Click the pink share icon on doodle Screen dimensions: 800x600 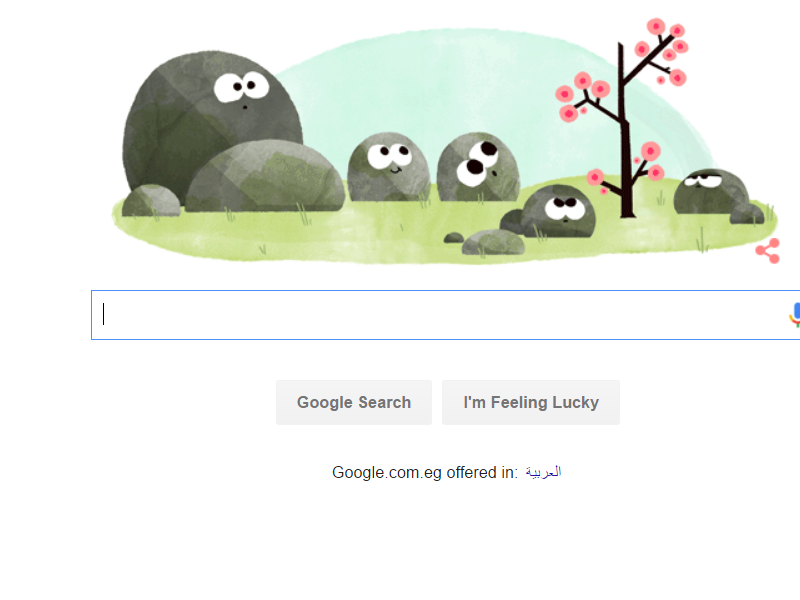tap(768, 251)
